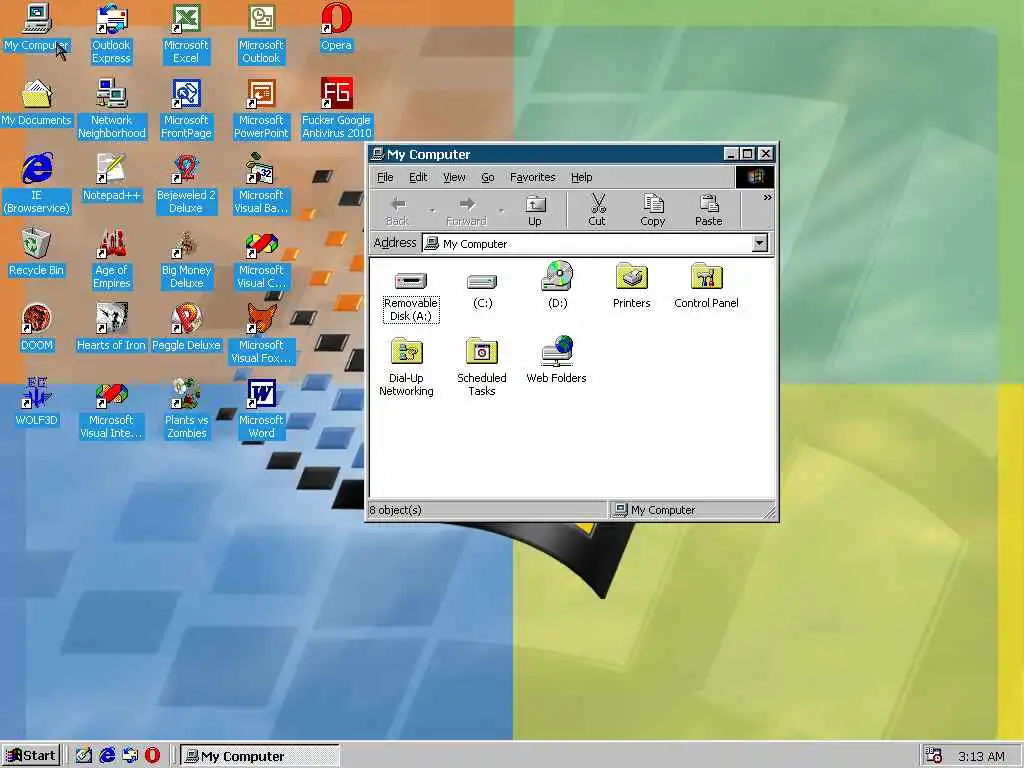
Task: Click the 3:13 AM system clock
Action: [x=981, y=756]
